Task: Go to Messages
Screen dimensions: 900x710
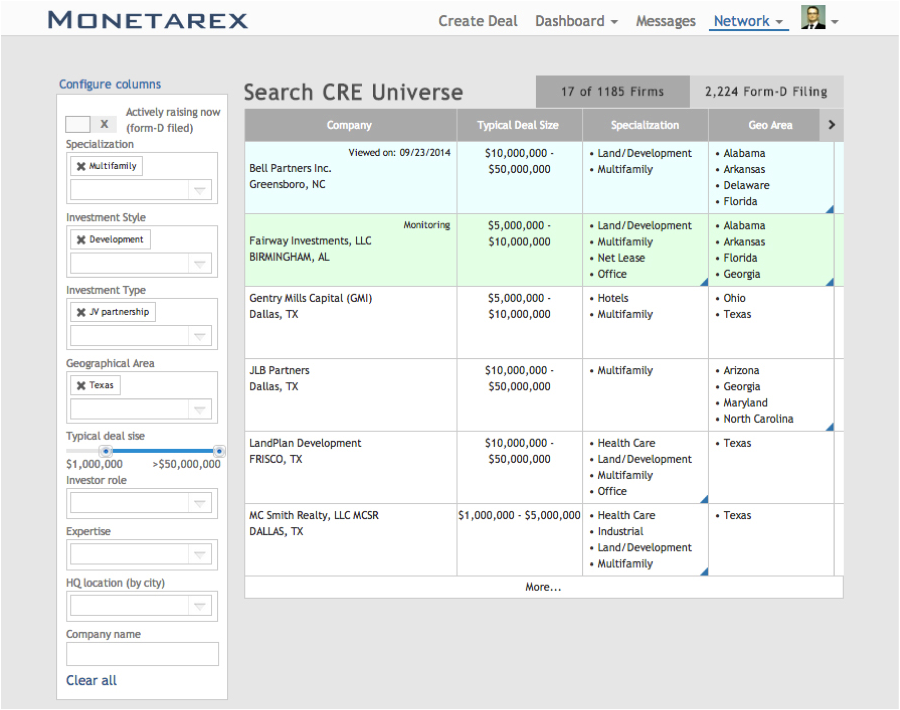Action: (x=665, y=21)
